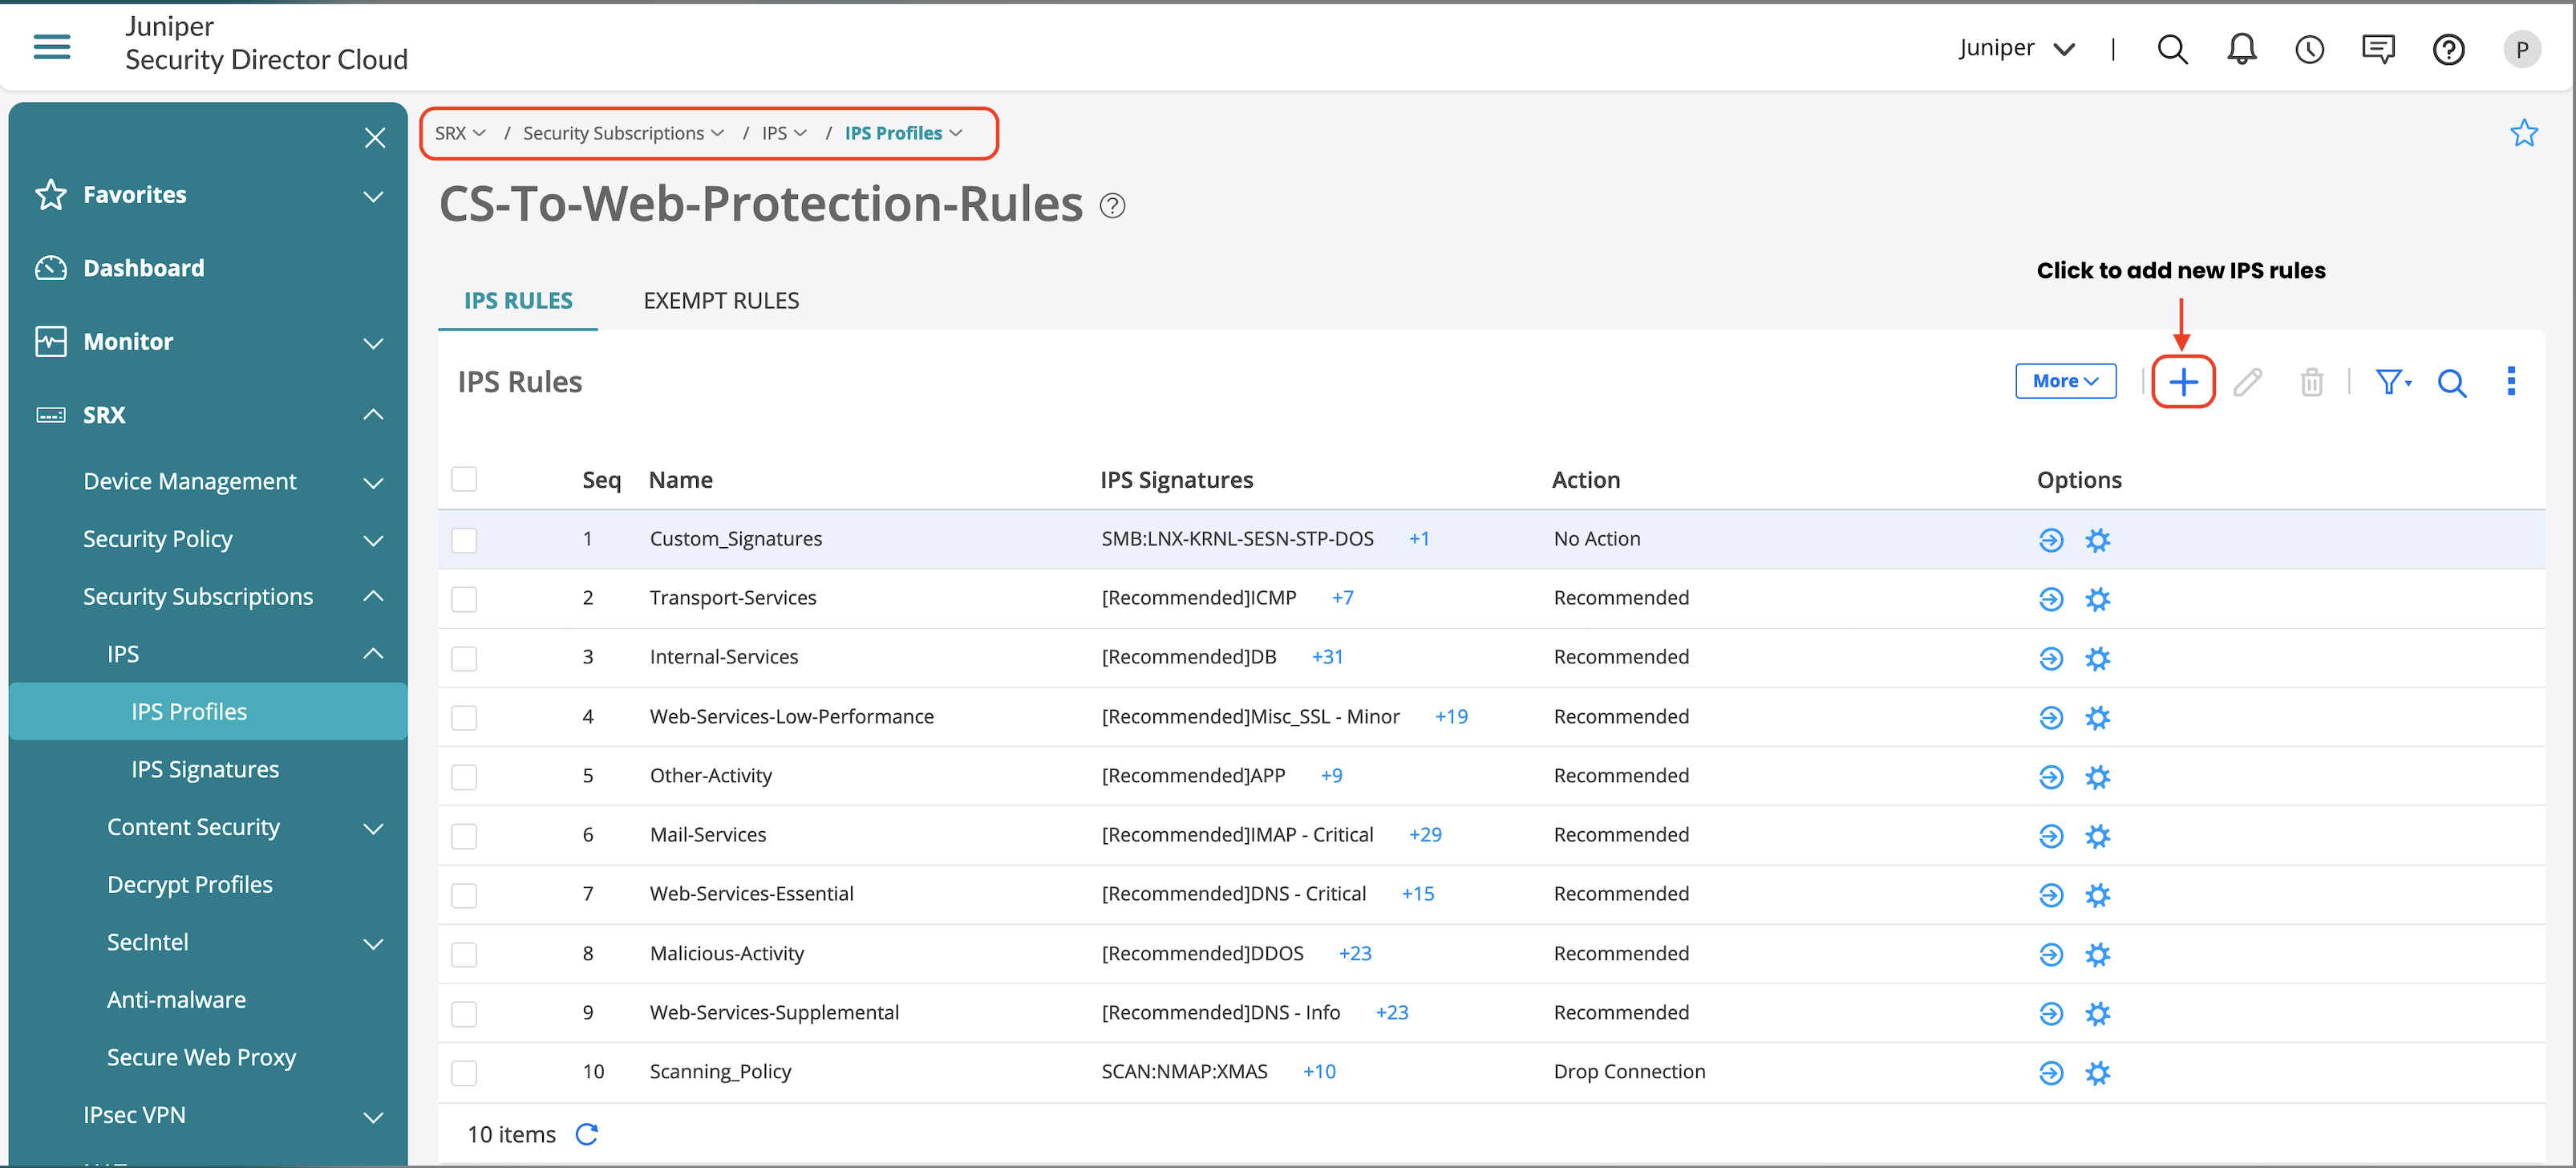Add page to favorites with star icon
The width and height of the screenshot is (2576, 1168).
click(x=2523, y=133)
